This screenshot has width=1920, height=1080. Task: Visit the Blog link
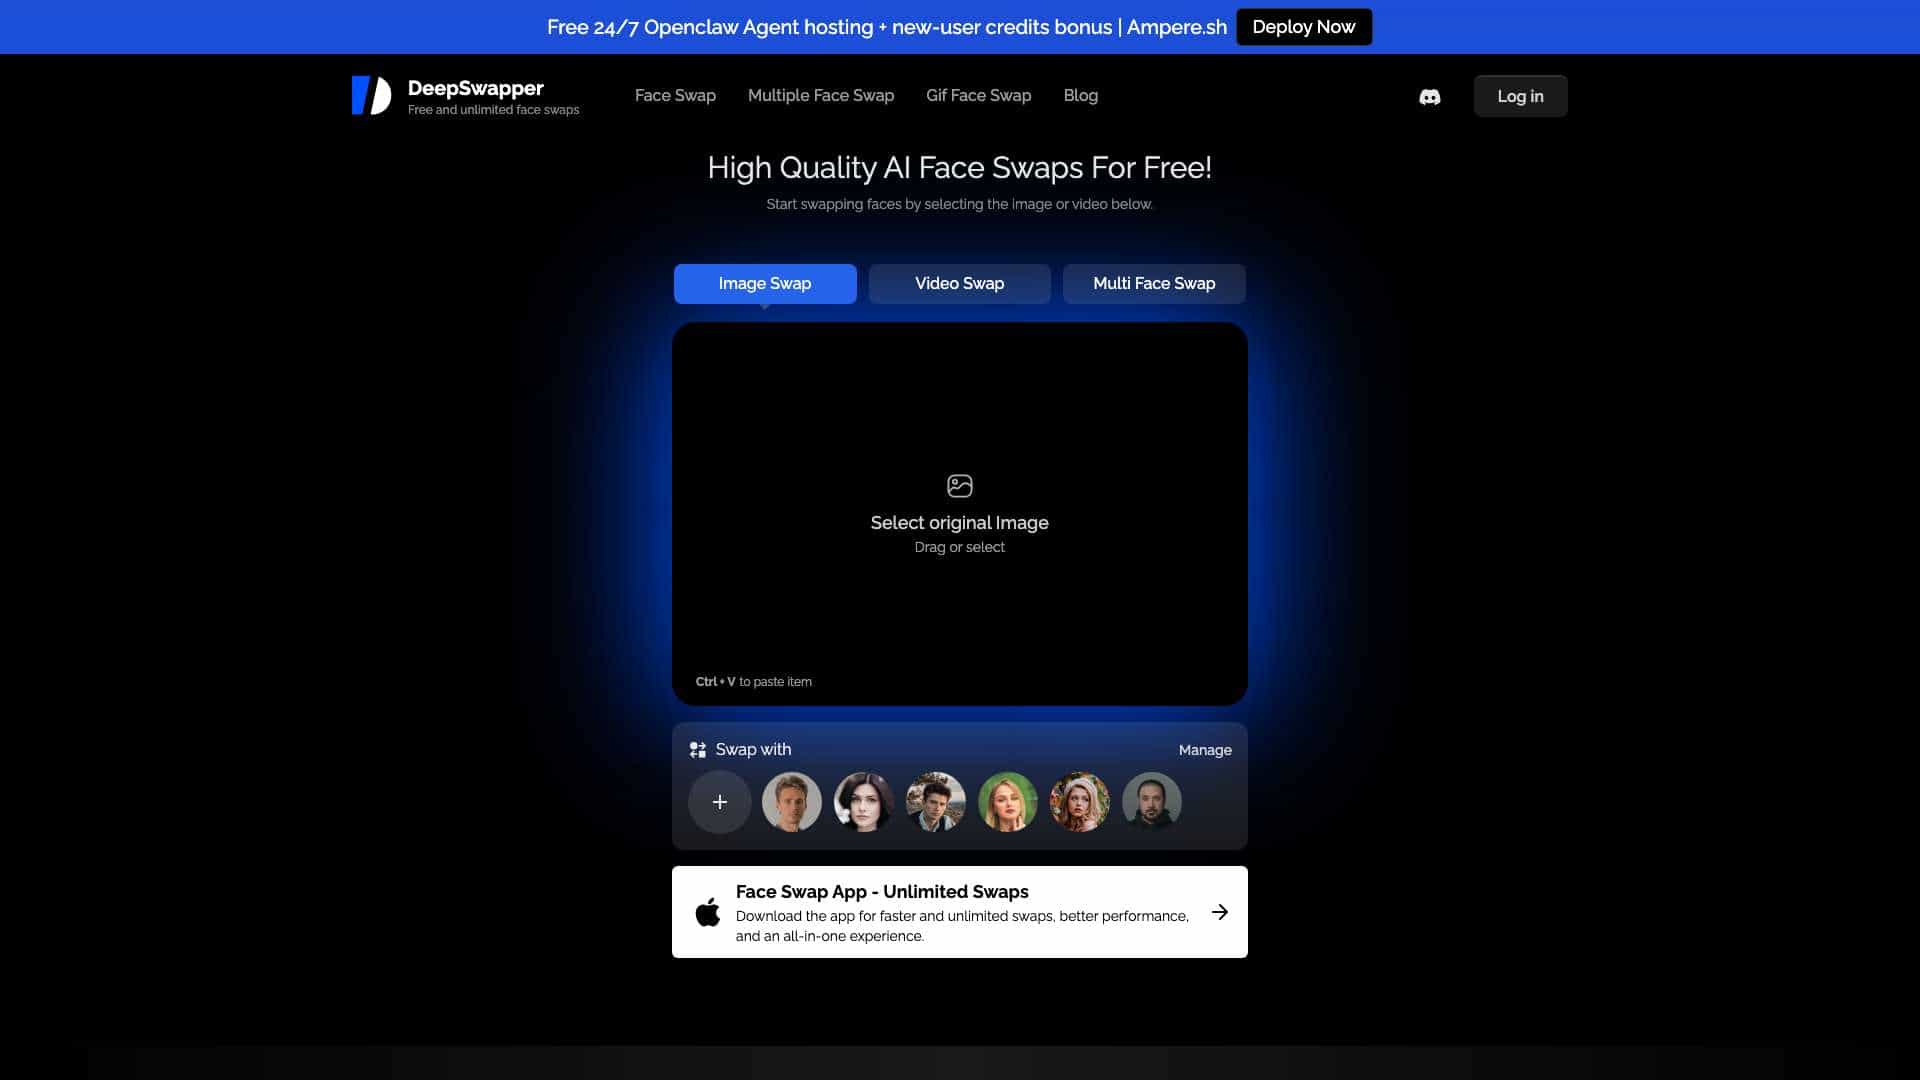click(x=1080, y=96)
